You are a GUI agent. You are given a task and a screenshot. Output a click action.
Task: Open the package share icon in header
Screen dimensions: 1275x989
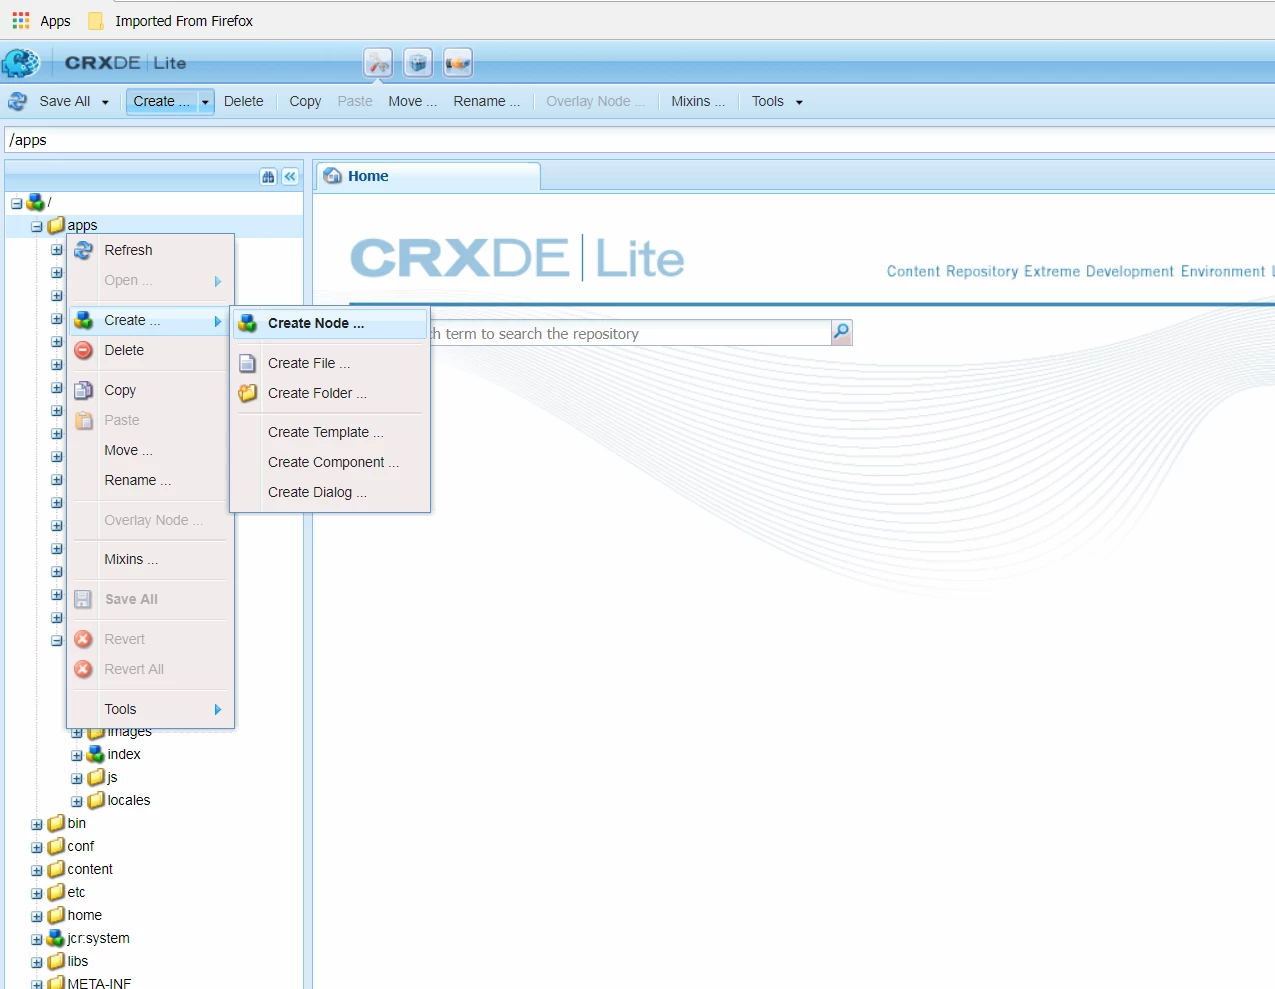point(458,63)
